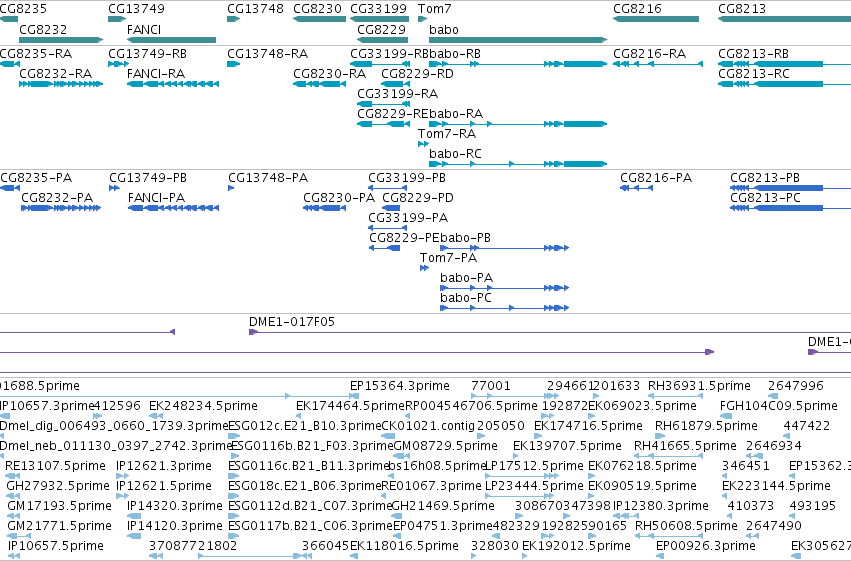Click protein CG8213-PB label
Image resolution: width=851 pixels, height=561 pixels.
[x=765, y=177]
